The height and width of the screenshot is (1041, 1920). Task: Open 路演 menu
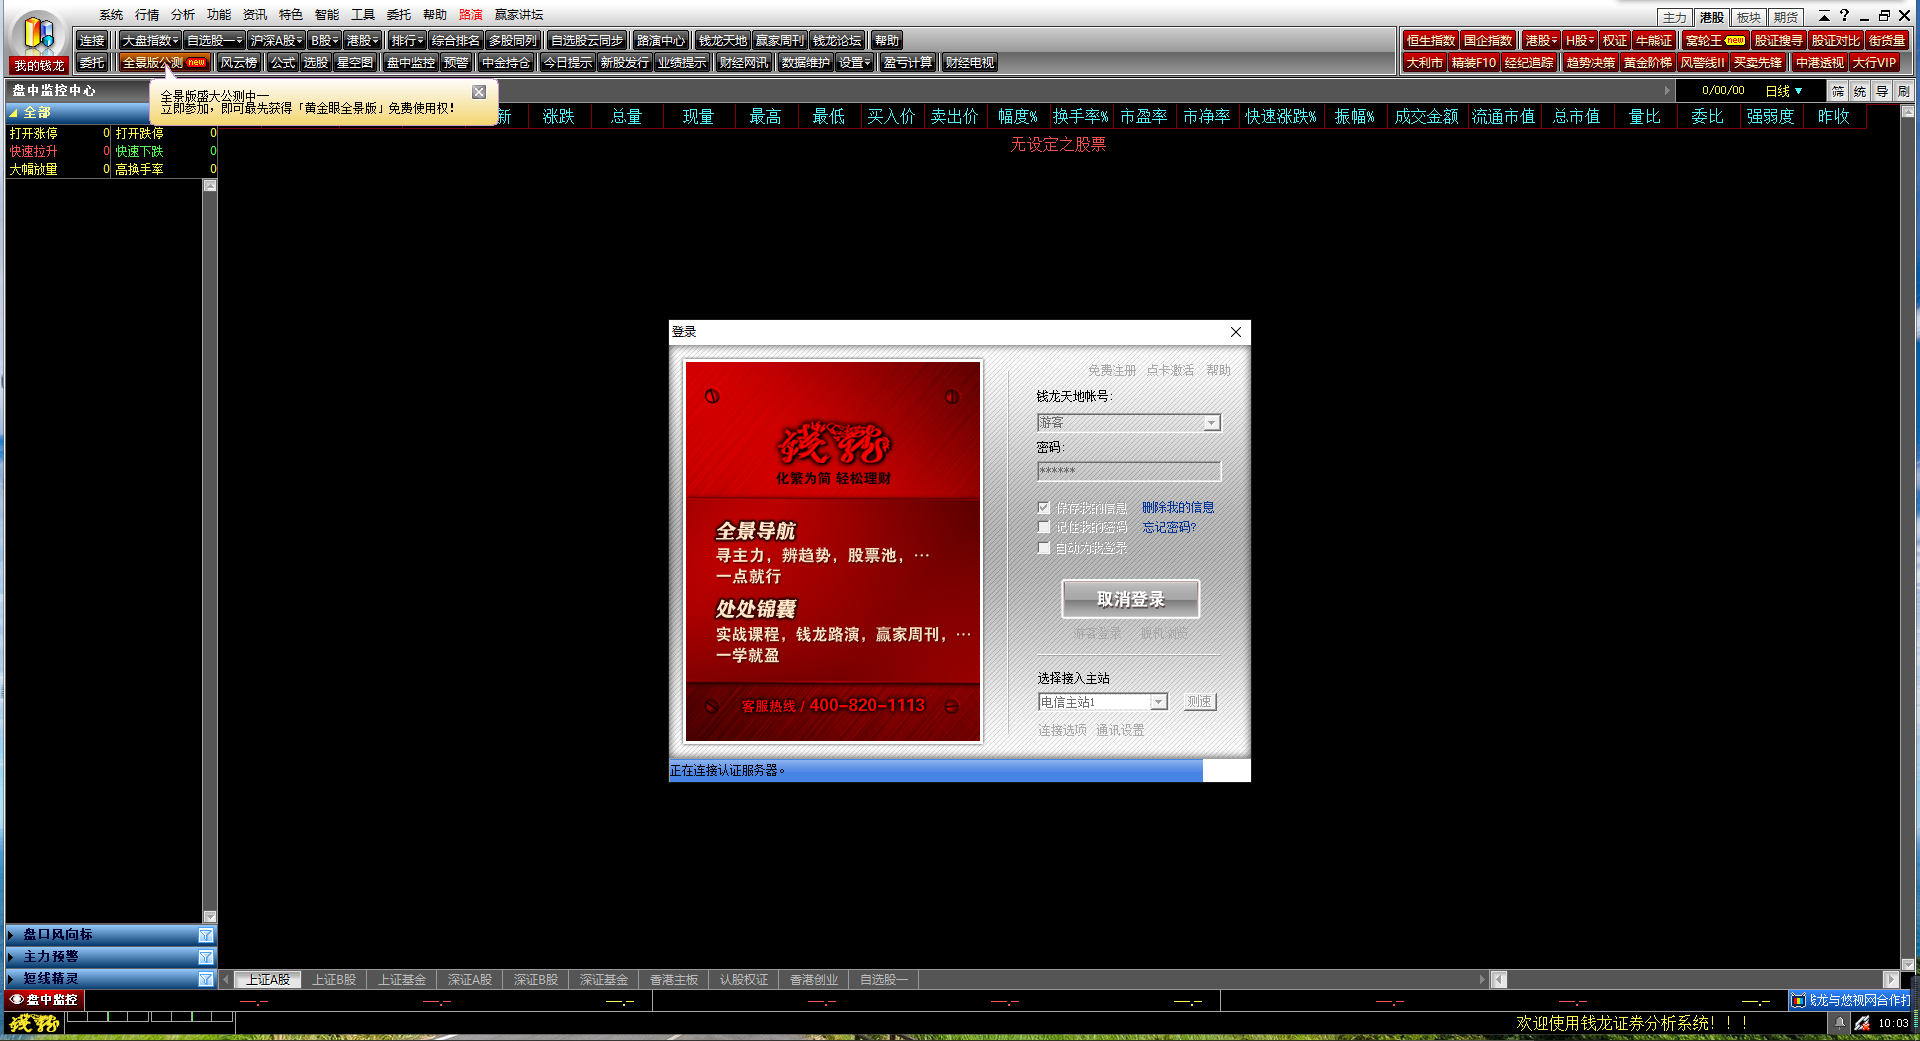point(471,15)
